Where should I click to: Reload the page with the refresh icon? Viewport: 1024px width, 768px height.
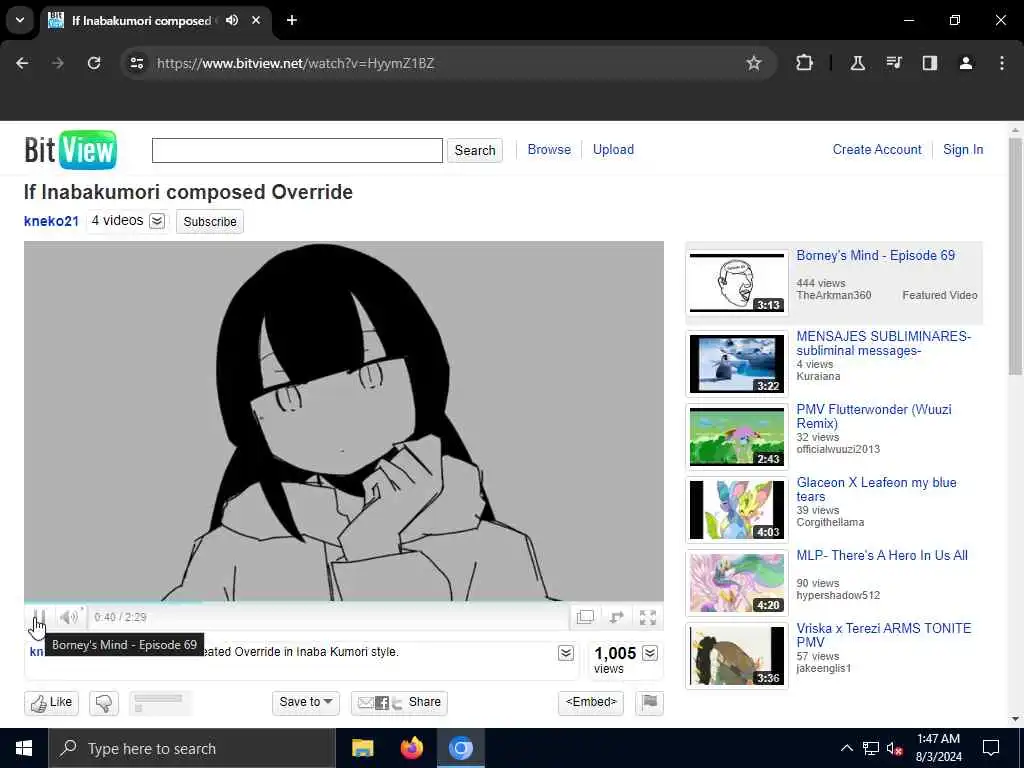[x=94, y=63]
